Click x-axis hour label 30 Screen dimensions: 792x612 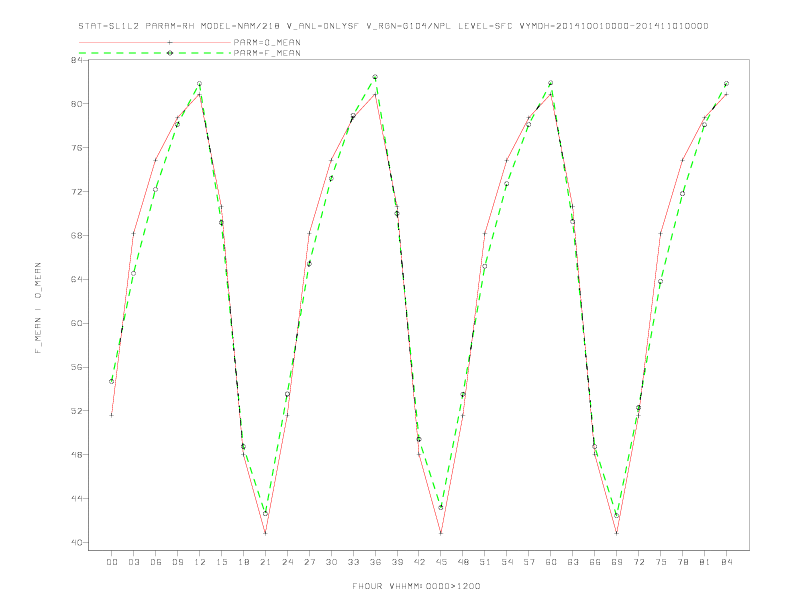point(331,562)
